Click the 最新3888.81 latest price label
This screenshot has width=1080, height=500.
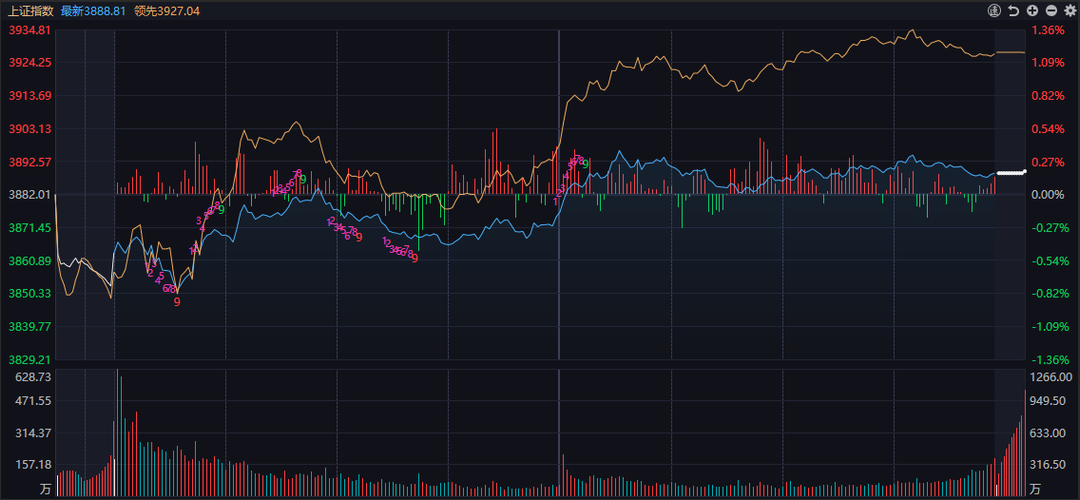(x=94, y=11)
